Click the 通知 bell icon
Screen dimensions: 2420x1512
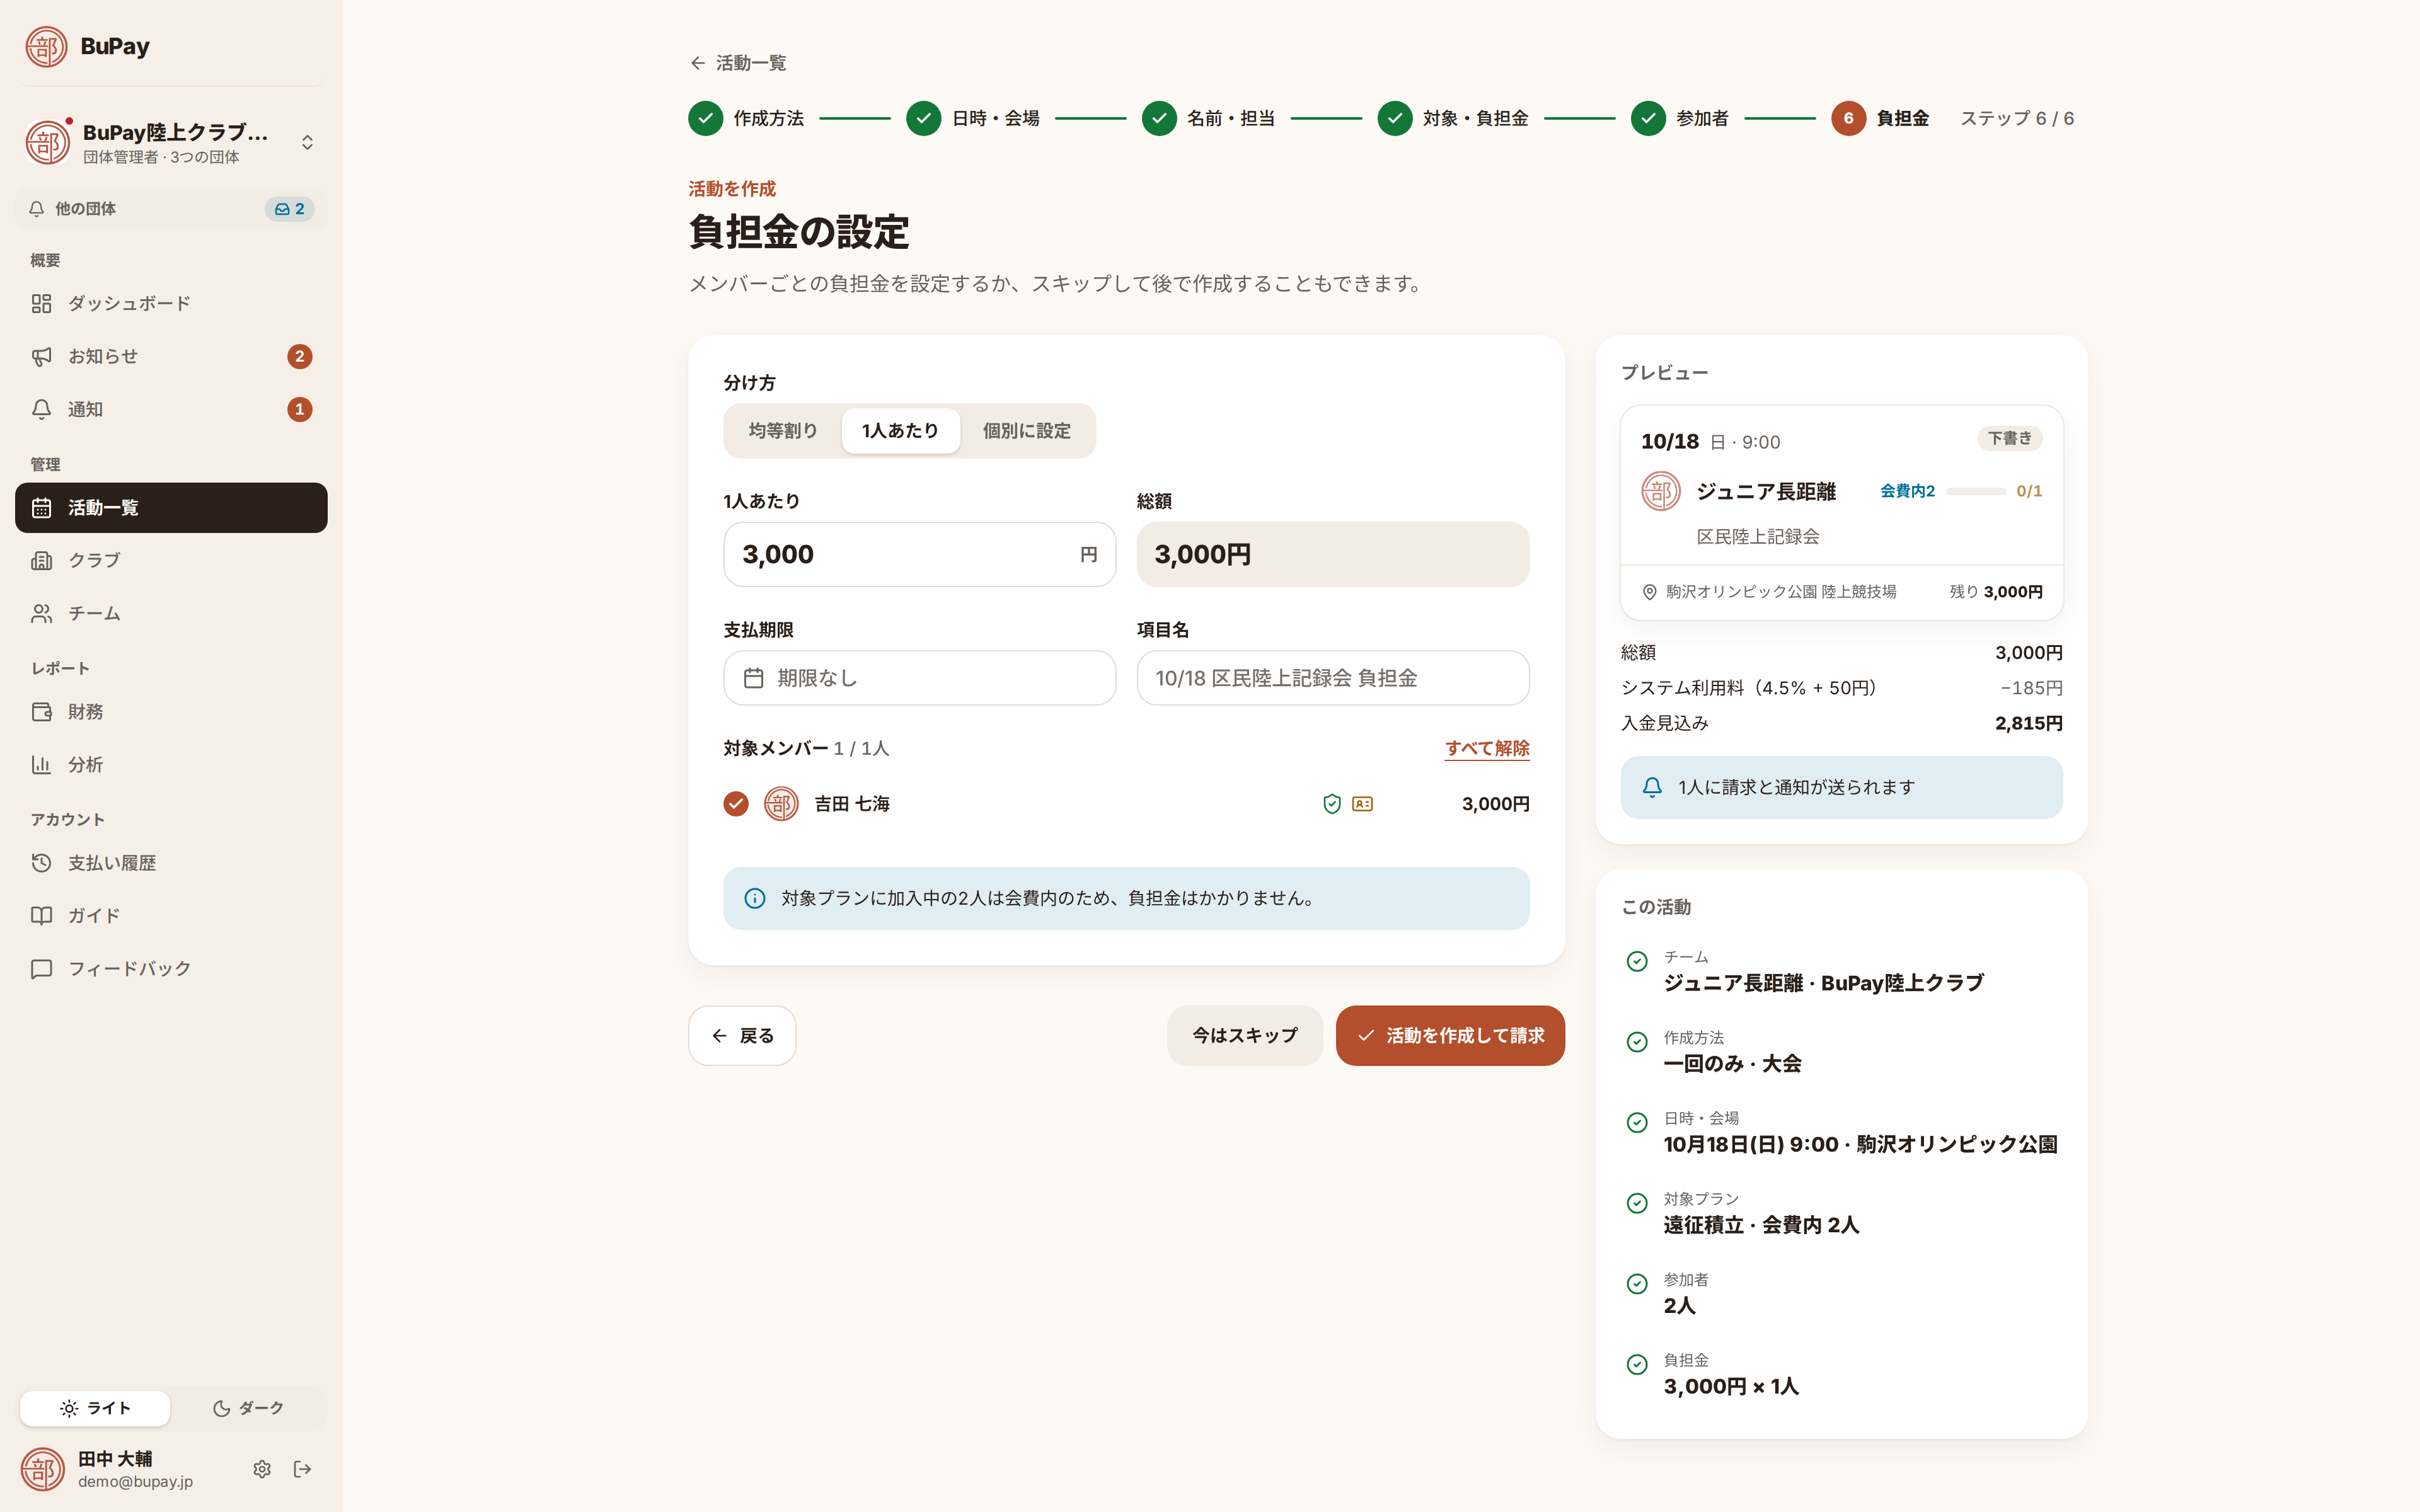coord(41,409)
